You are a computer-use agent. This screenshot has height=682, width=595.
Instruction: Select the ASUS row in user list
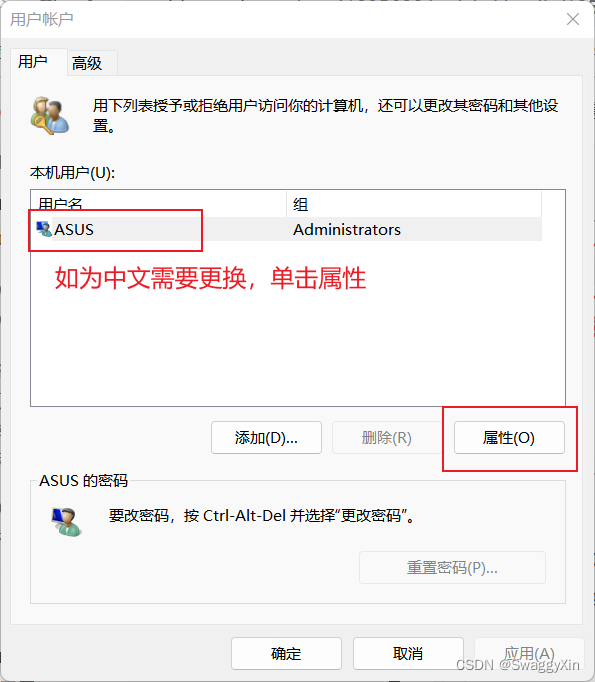click(x=288, y=229)
